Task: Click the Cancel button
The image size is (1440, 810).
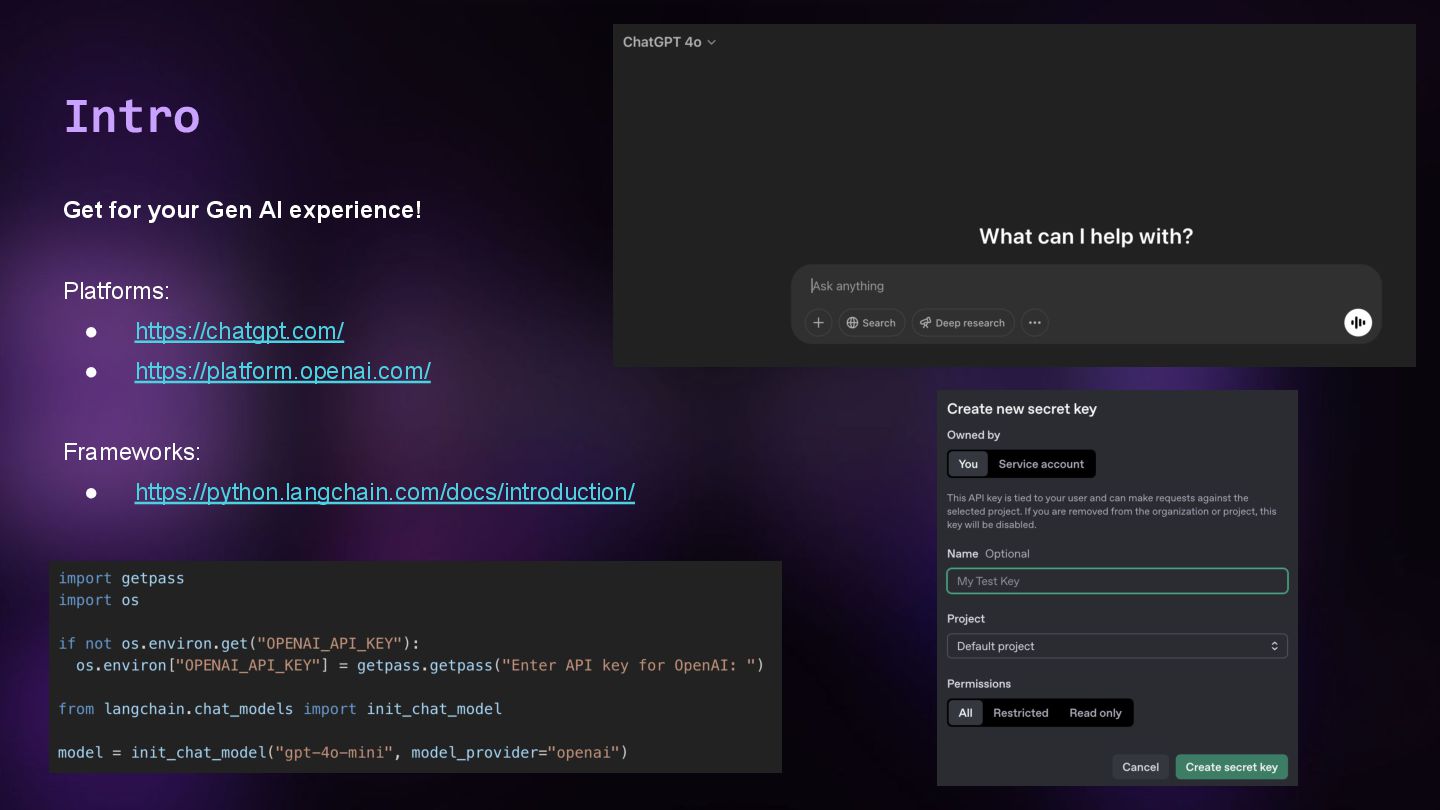Action: 1140,767
